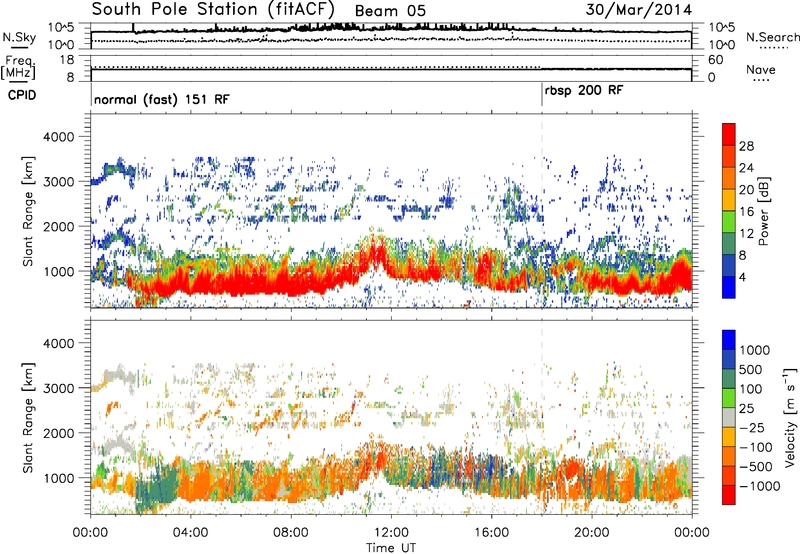Click the "-500" tick on the Velocity colorbar
The height and width of the screenshot is (554, 800).
tap(755, 466)
